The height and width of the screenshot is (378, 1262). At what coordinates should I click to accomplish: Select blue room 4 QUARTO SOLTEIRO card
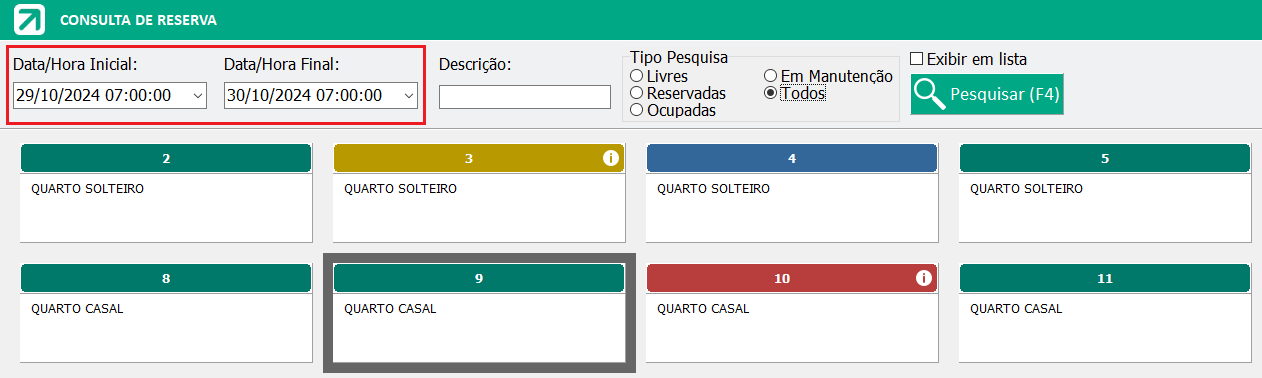[792, 193]
